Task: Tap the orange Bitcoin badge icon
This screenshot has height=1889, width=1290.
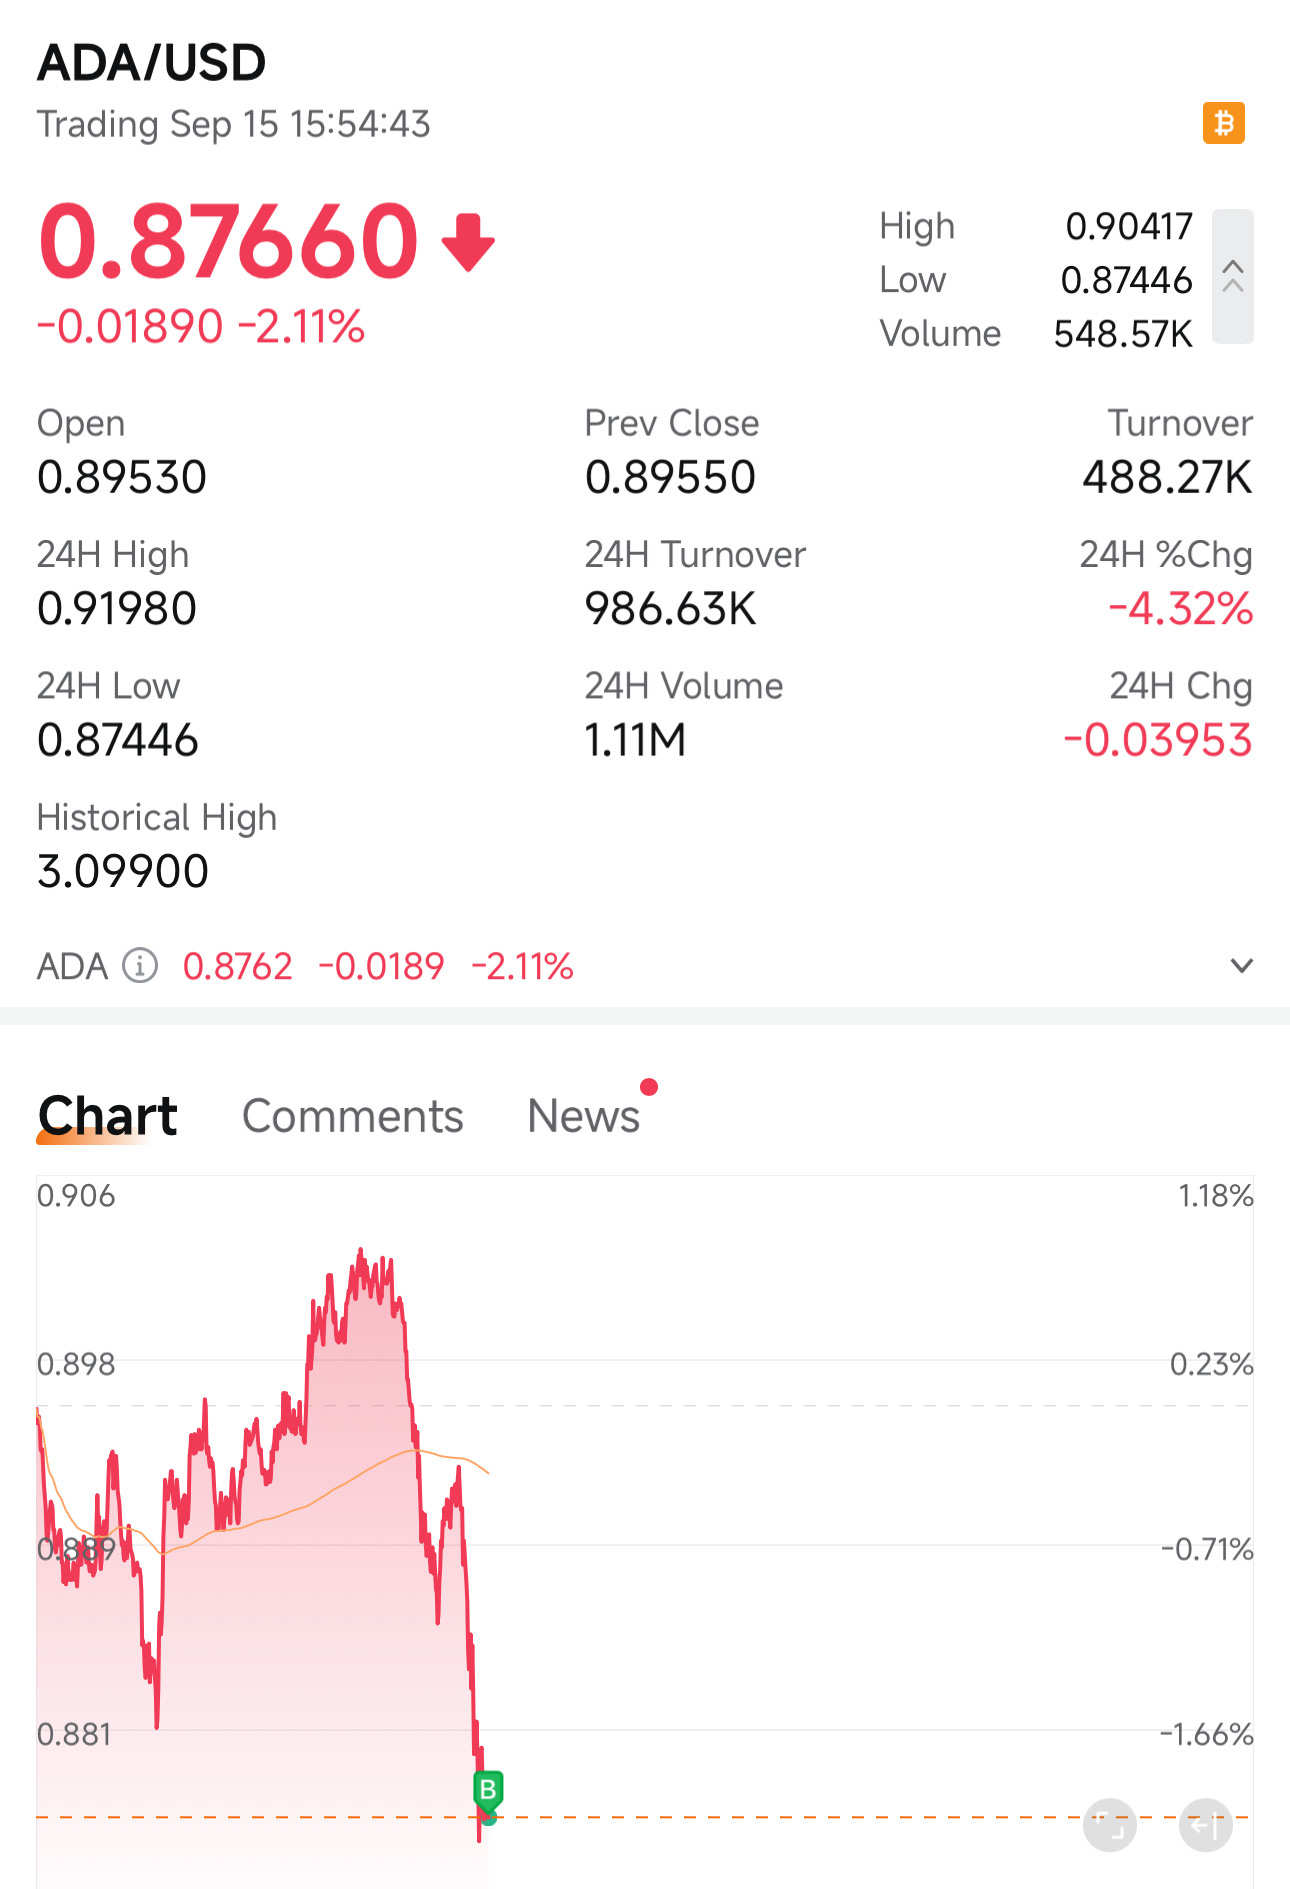Action: coord(1223,123)
